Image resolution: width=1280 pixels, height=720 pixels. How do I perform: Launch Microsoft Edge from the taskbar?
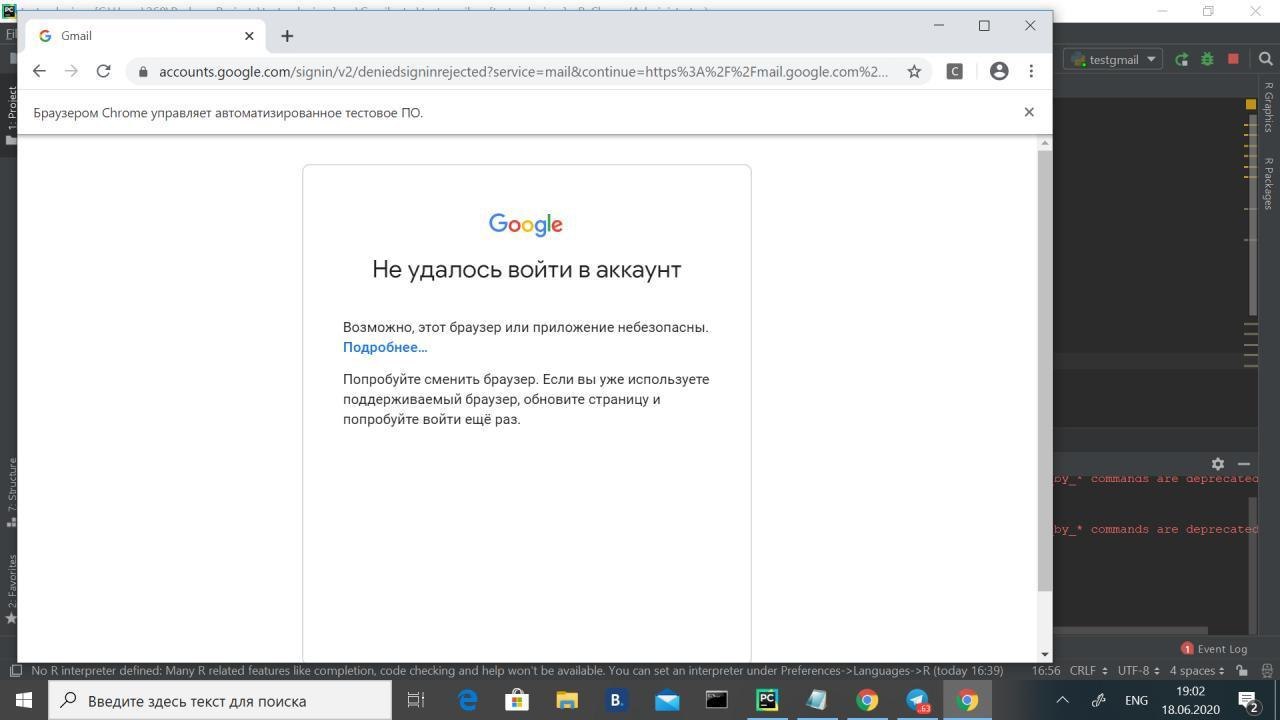click(x=467, y=700)
